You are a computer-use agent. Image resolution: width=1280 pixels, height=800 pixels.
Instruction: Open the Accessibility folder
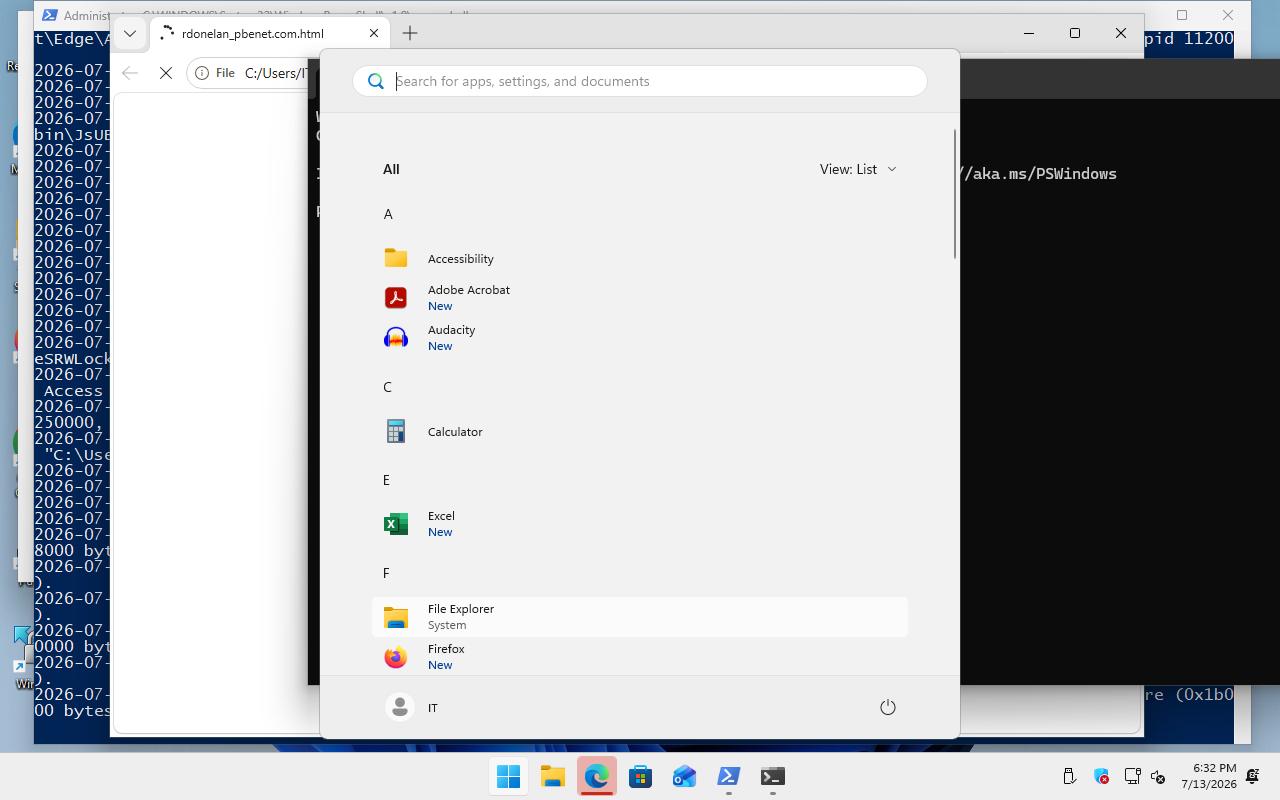coord(640,258)
